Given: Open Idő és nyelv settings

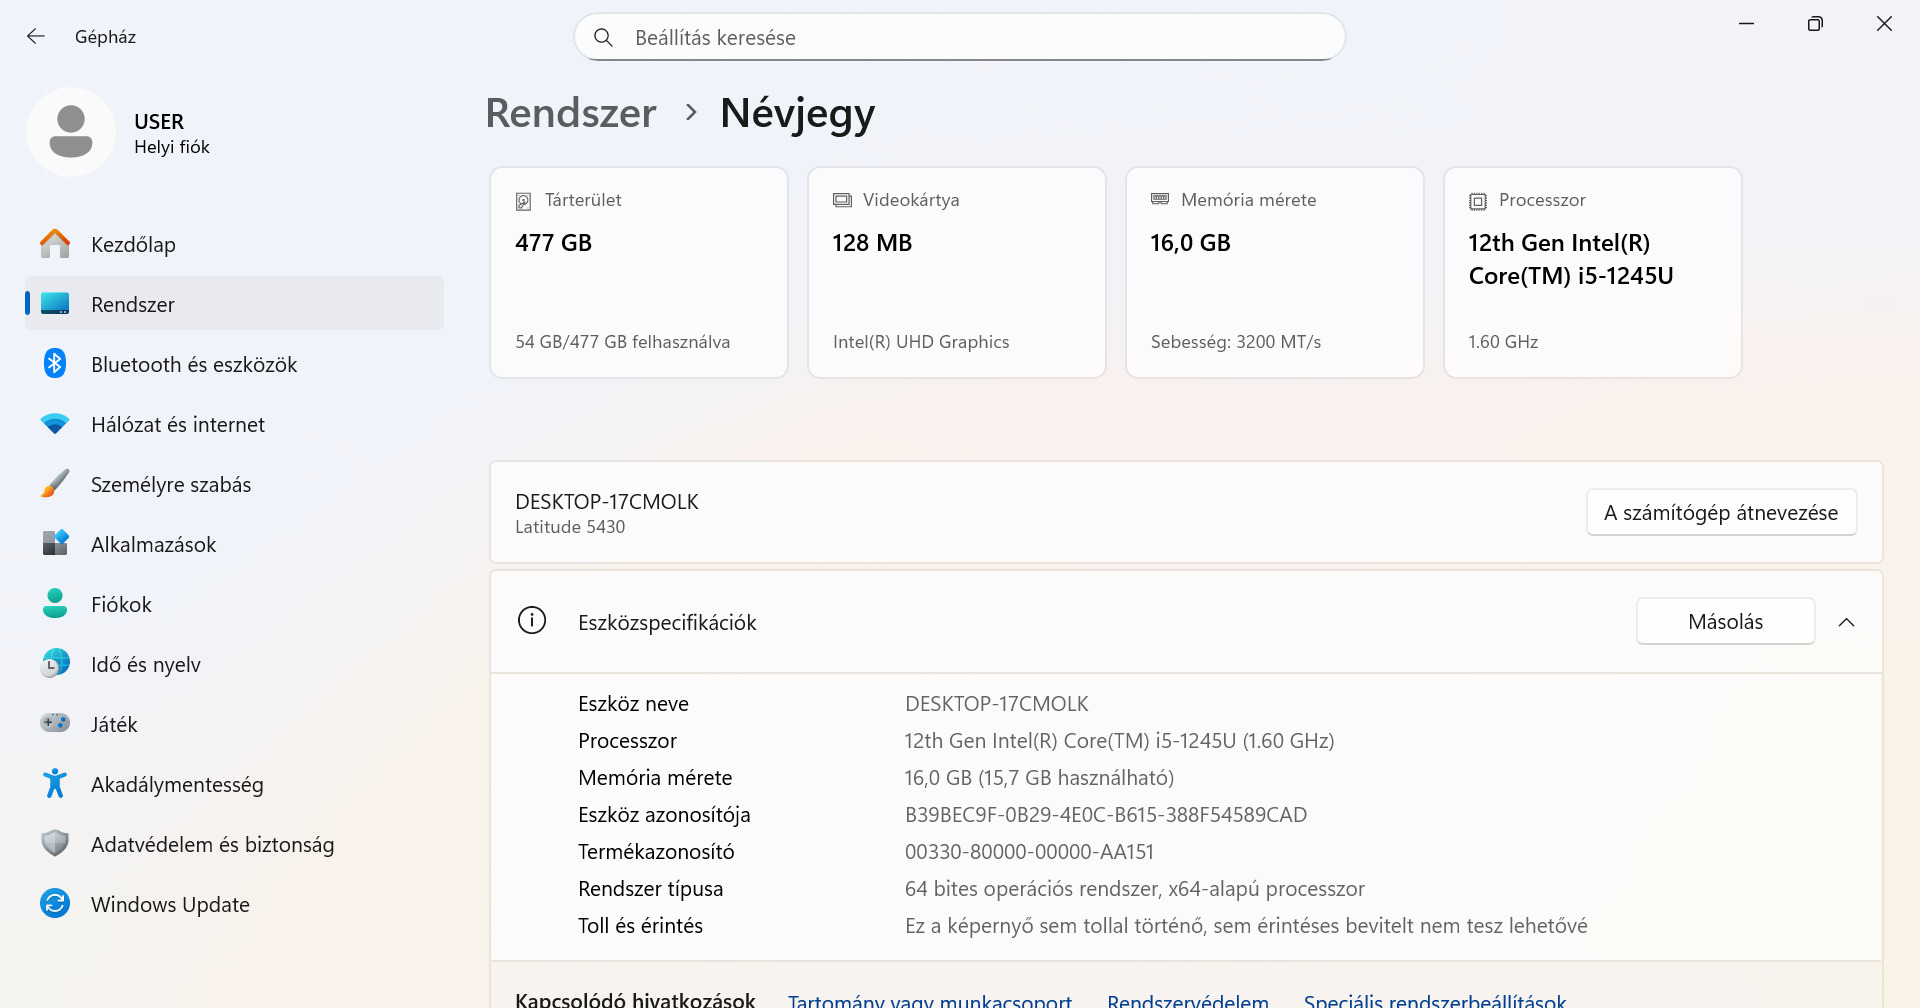Looking at the screenshot, I should [145, 664].
